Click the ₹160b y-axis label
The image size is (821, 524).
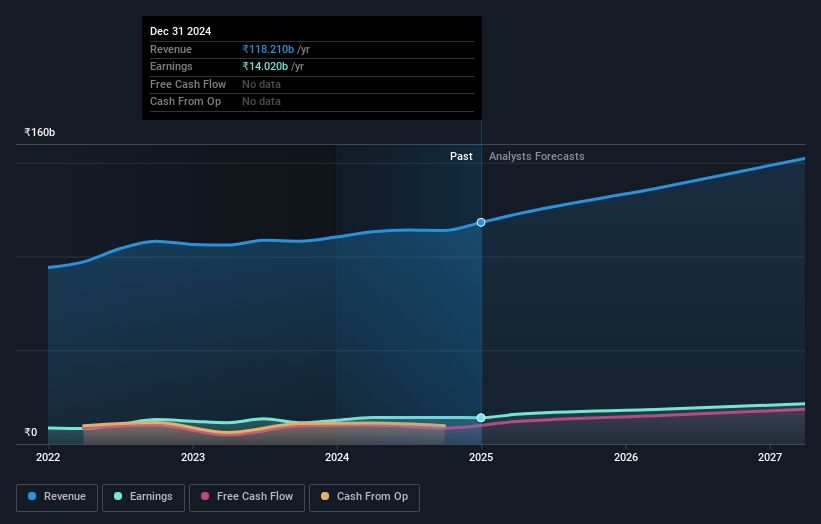39,132
